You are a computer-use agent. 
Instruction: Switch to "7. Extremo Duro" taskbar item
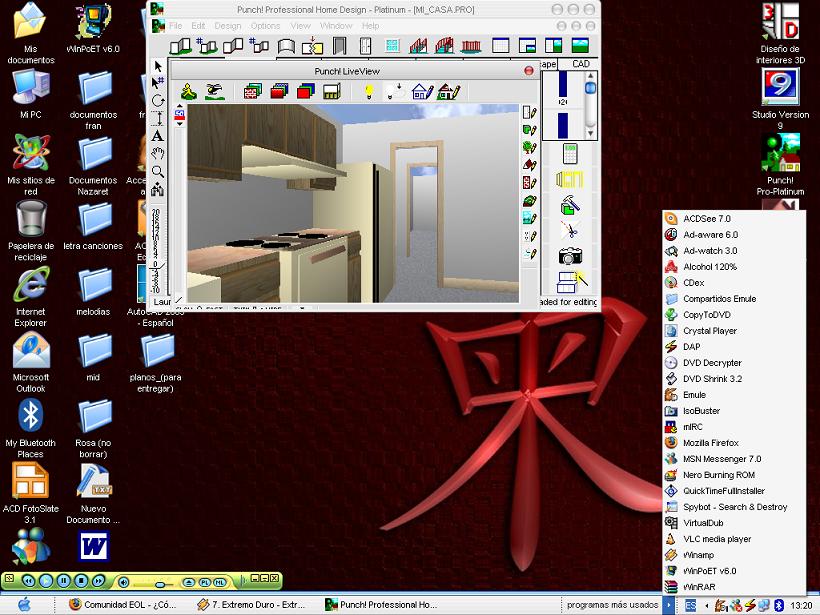pos(252,605)
